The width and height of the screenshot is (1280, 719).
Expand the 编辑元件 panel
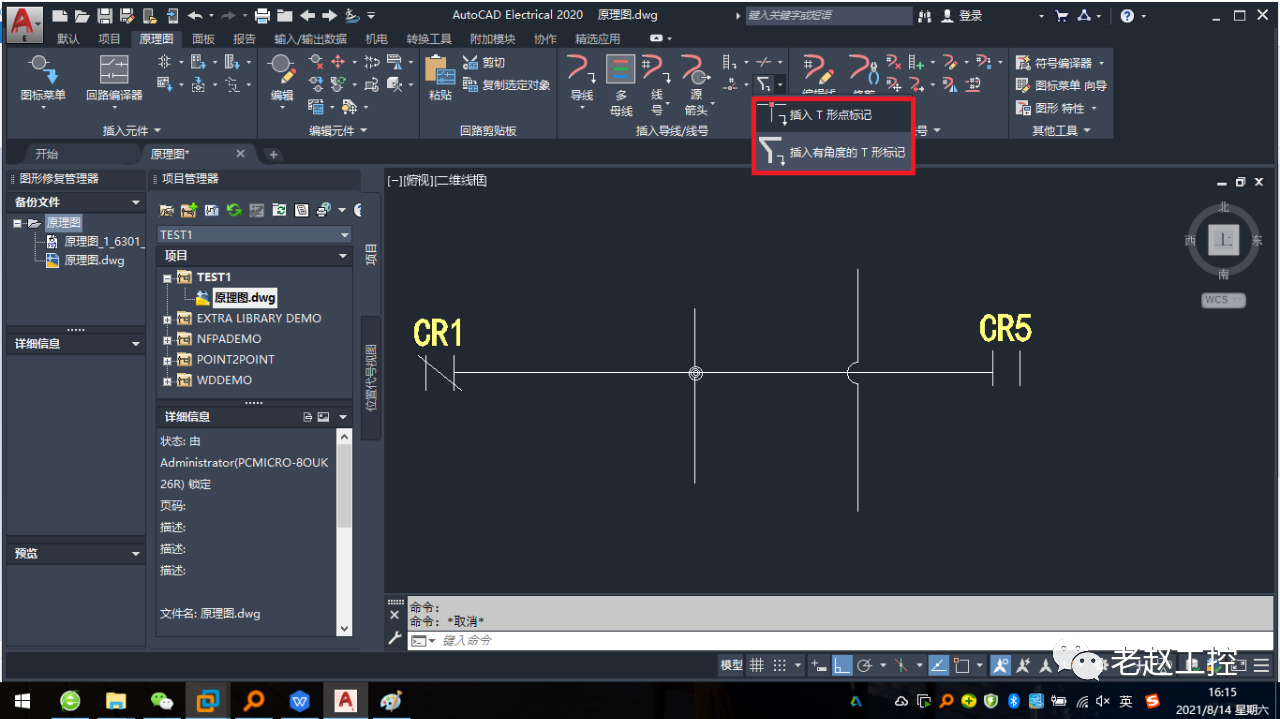pyautogui.click(x=338, y=130)
